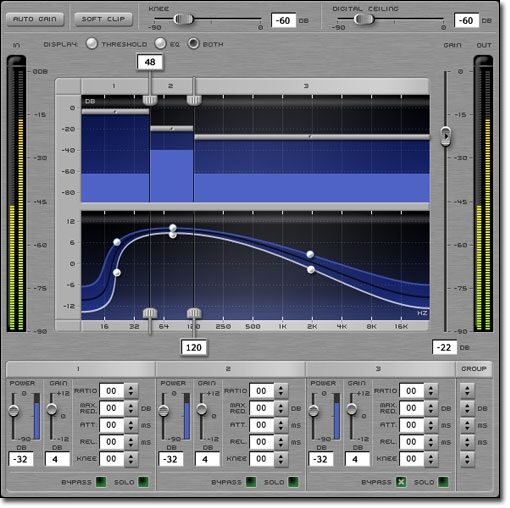The width and height of the screenshot is (510, 508).
Task: Click the Digital Ceiling -60 value field
Action: 466,21
